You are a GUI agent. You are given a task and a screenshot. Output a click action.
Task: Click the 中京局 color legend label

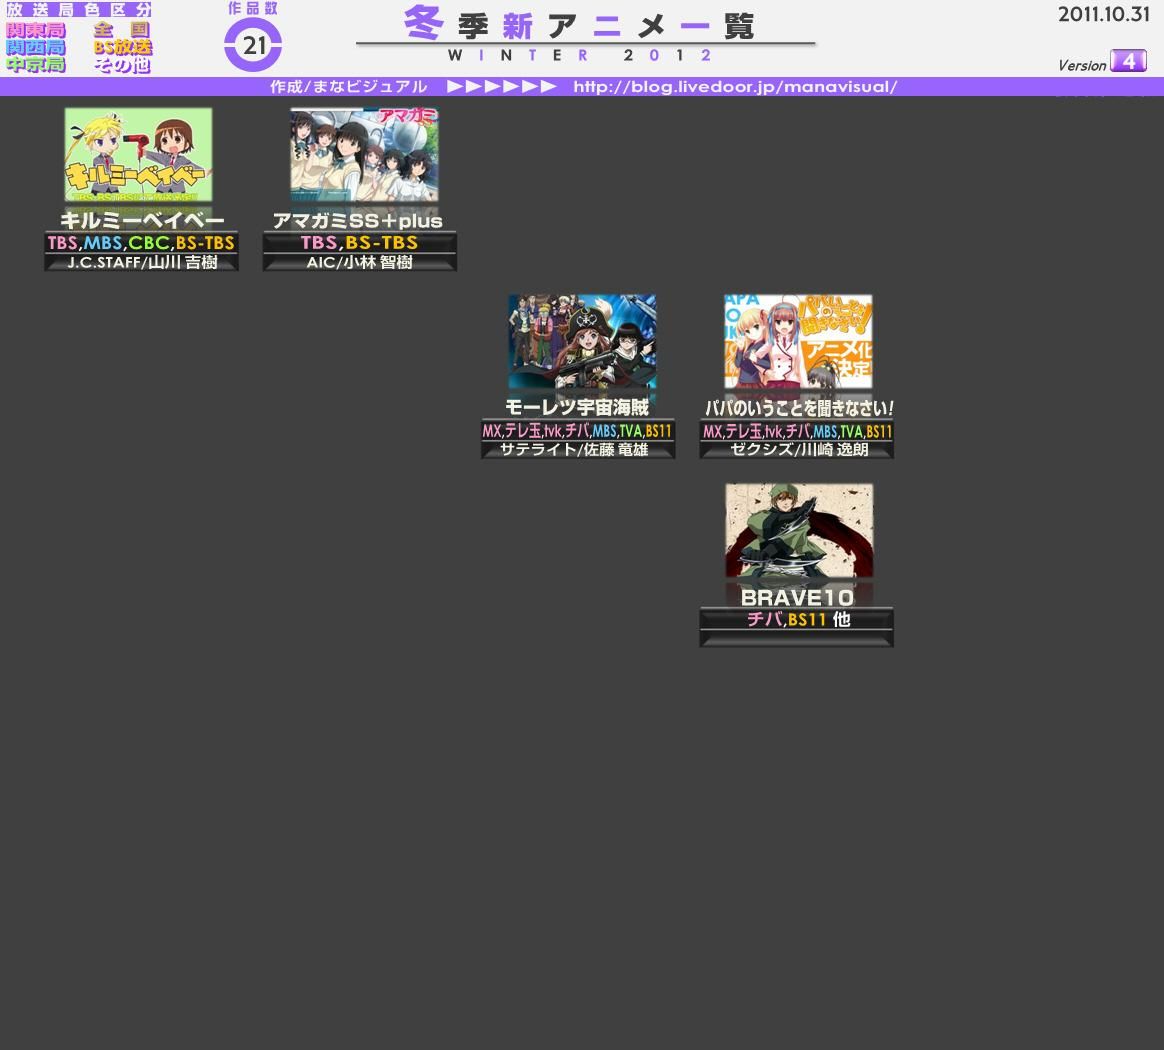point(36,65)
